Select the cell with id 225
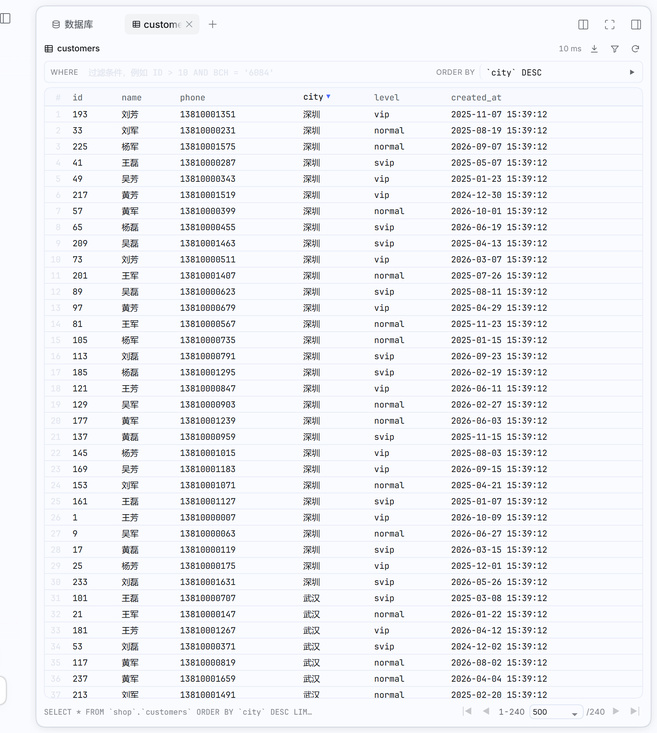The image size is (657, 733). tap(80, 147)
